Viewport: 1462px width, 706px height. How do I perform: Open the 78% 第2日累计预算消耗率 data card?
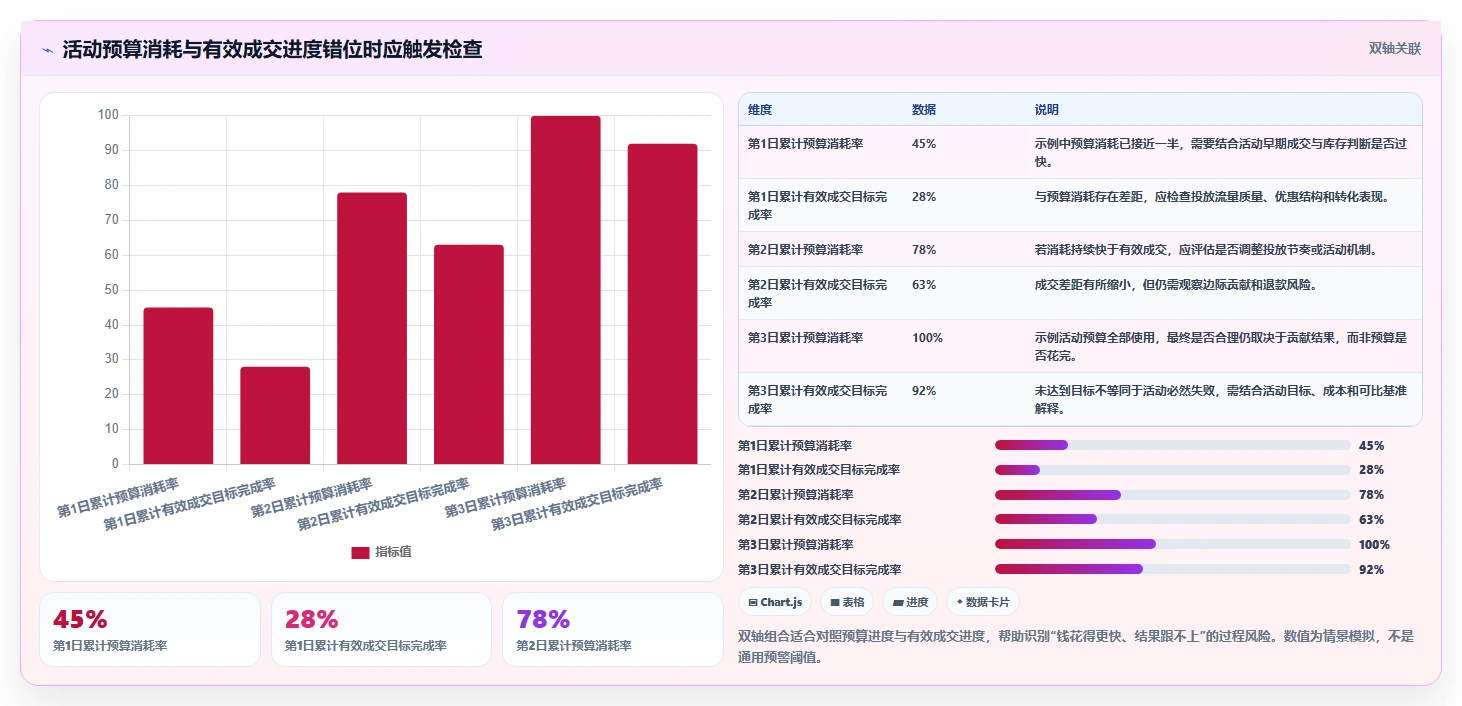(613, 630)
